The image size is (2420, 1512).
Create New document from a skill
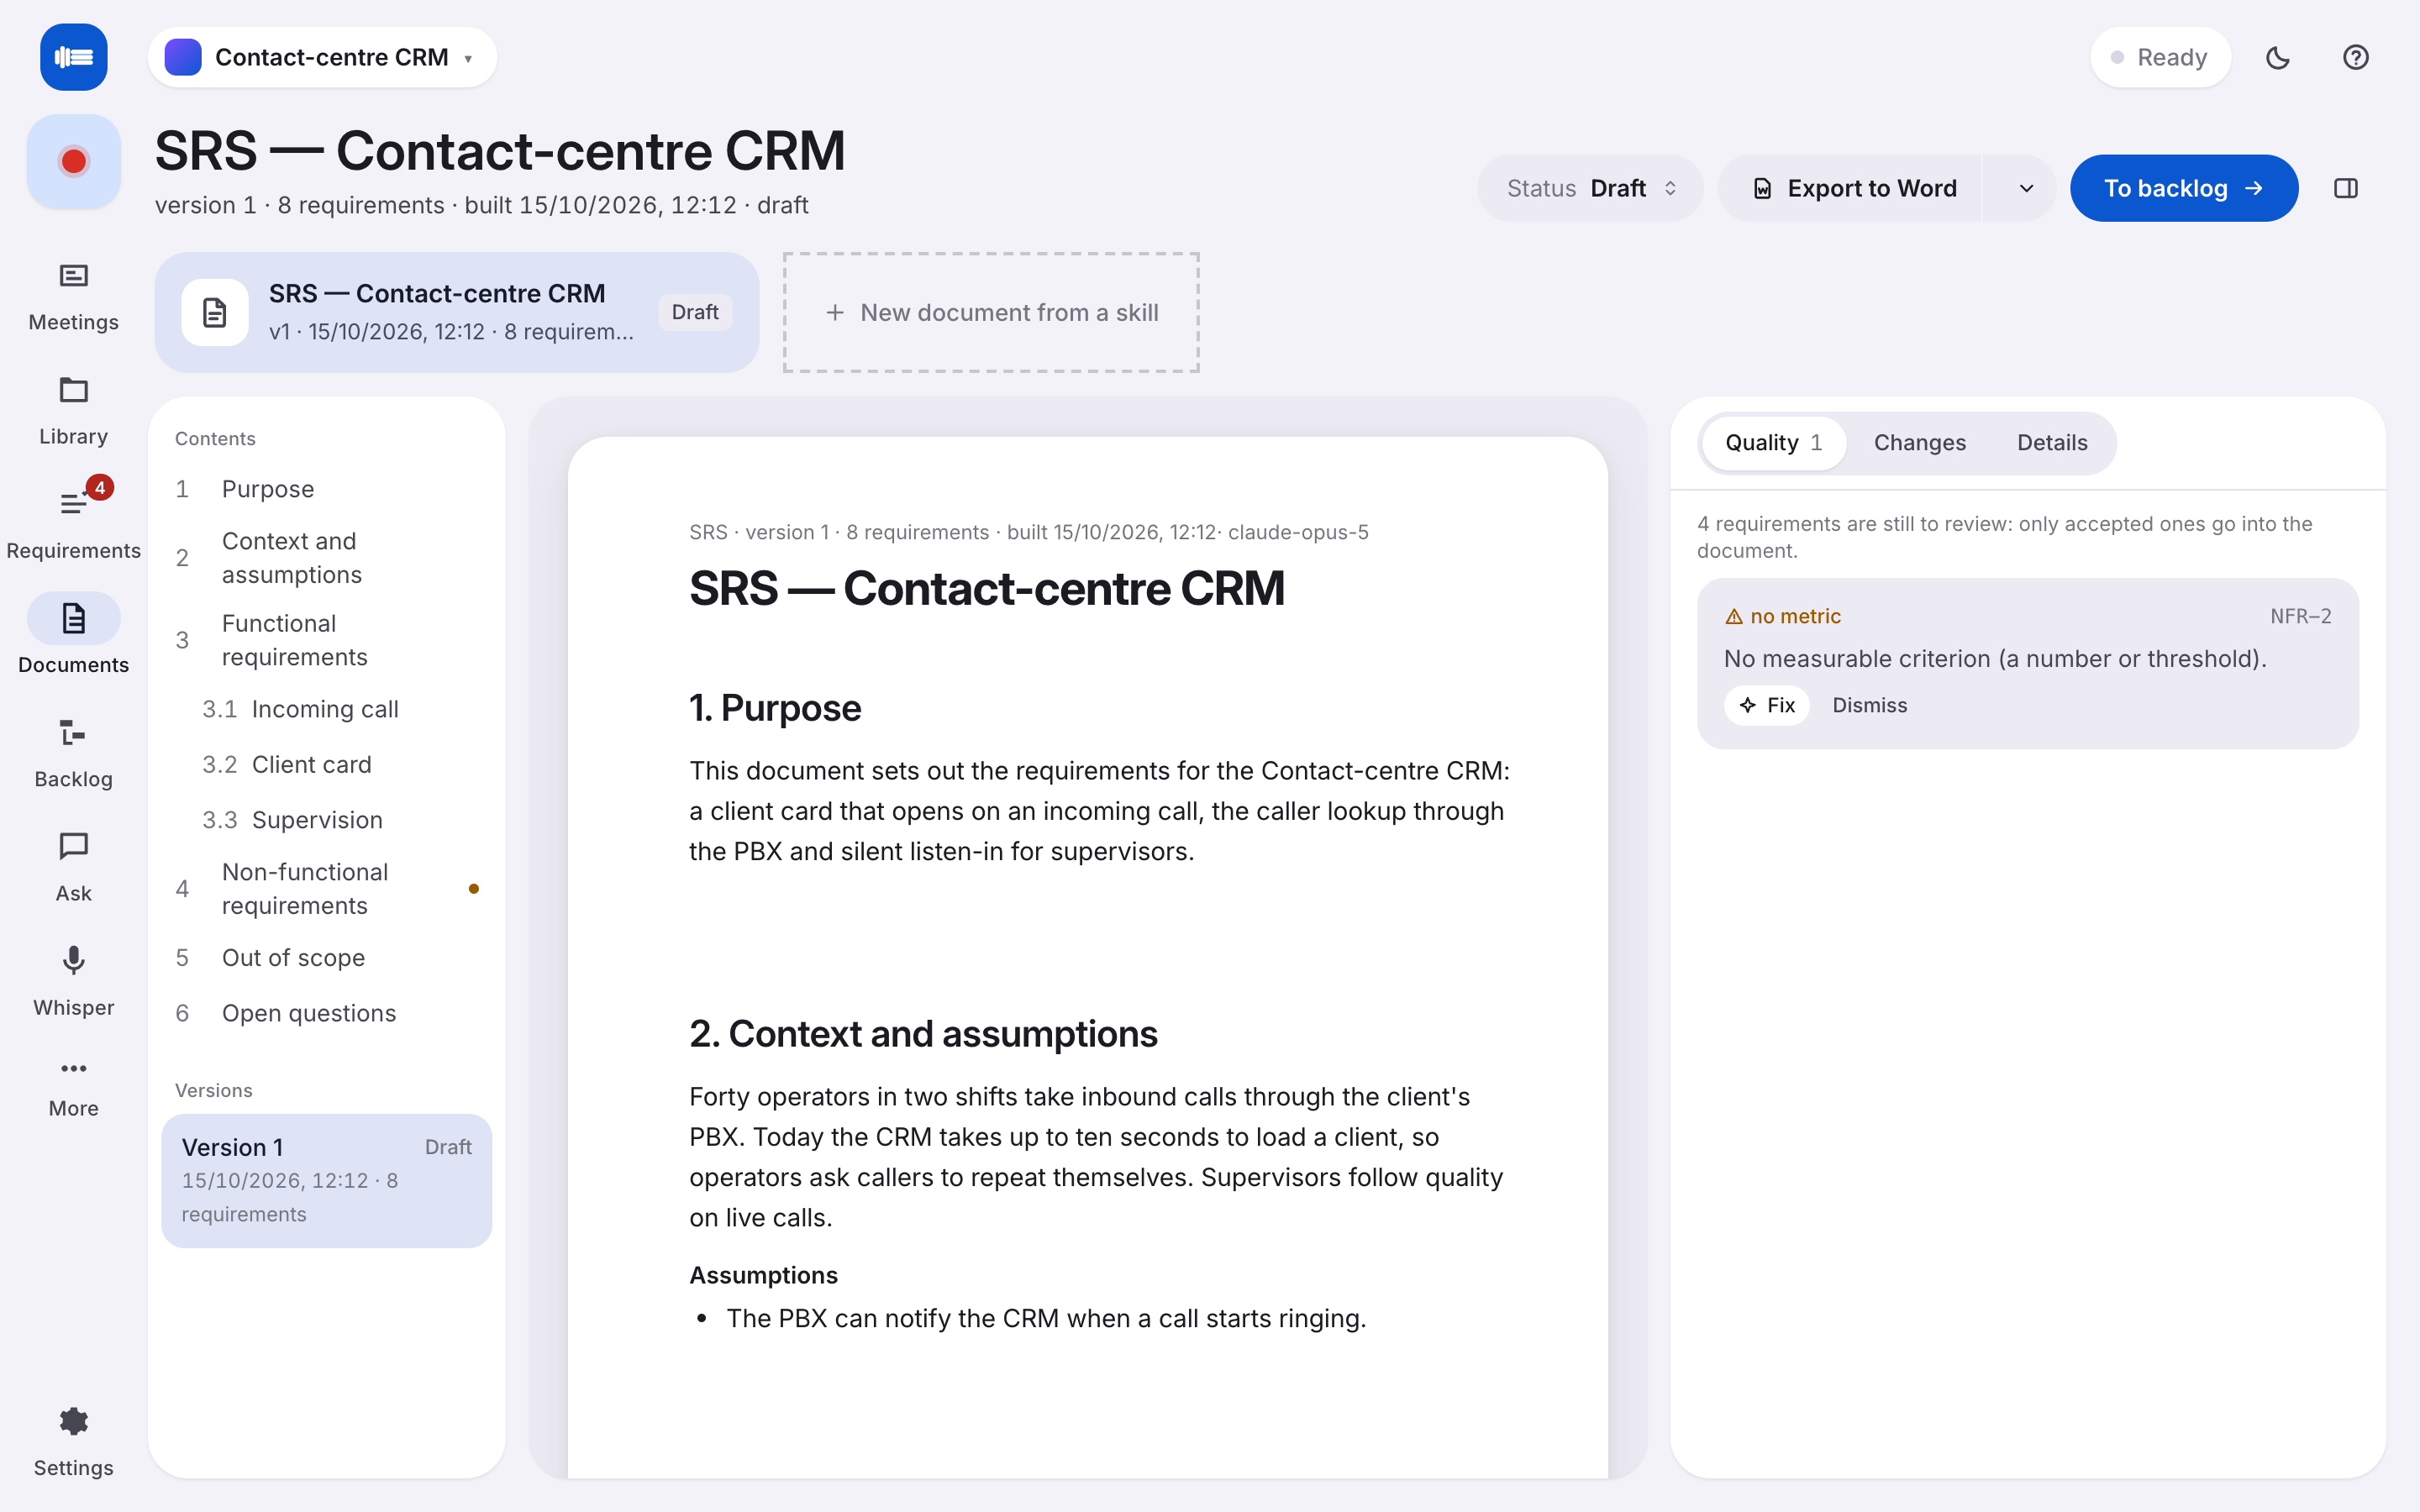click(x=991, y=312)
